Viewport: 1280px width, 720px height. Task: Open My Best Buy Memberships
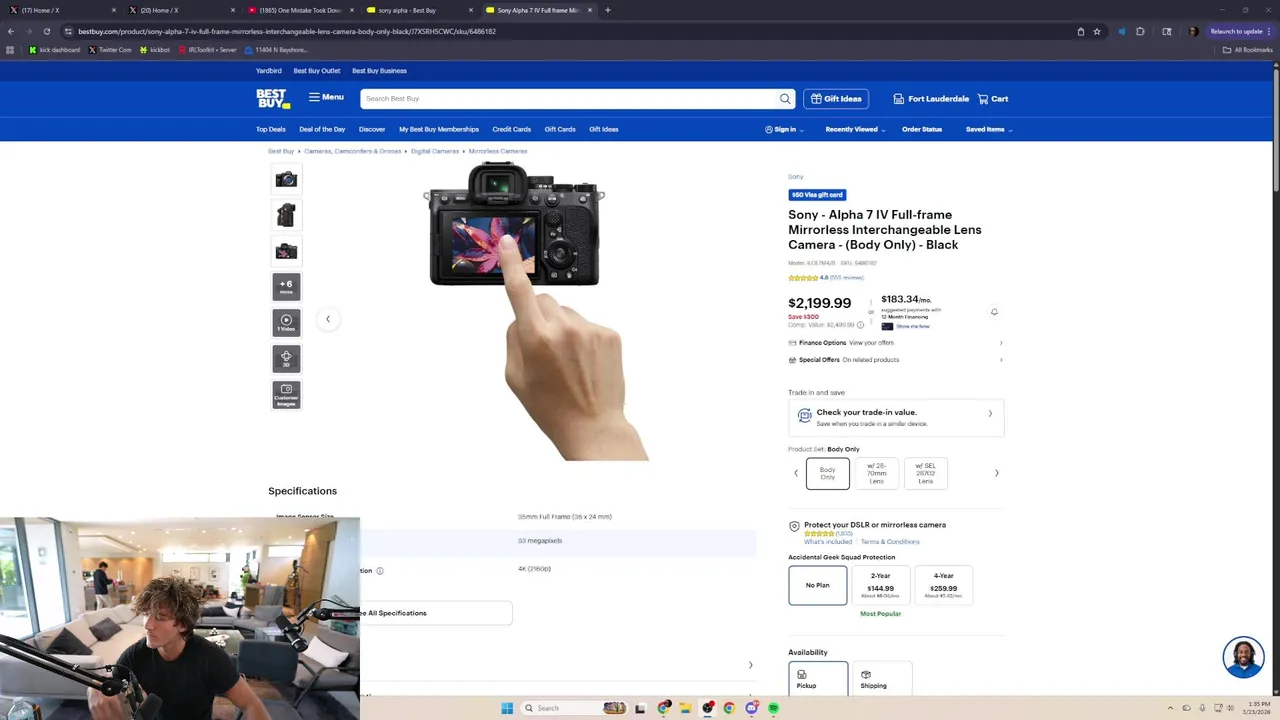439,129
